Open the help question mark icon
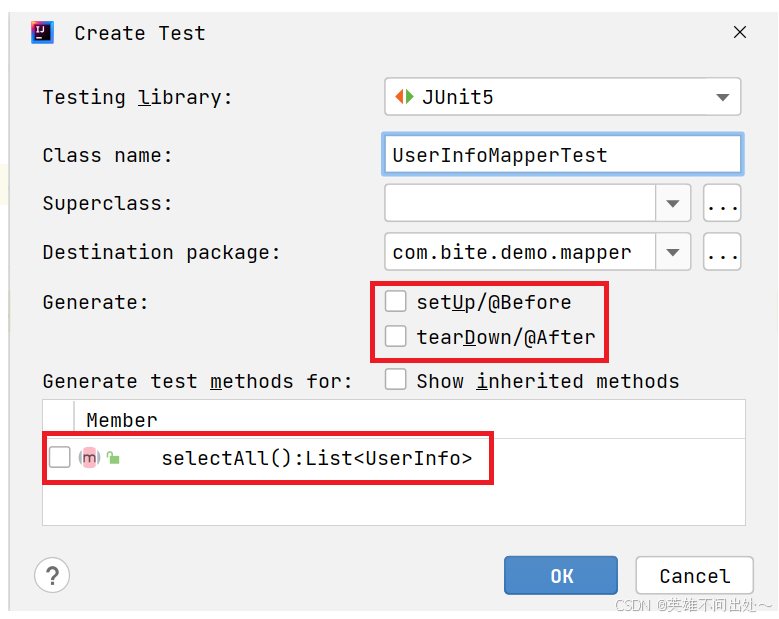Viewport: 779px width, 619px height. click(x=51, y=575)
